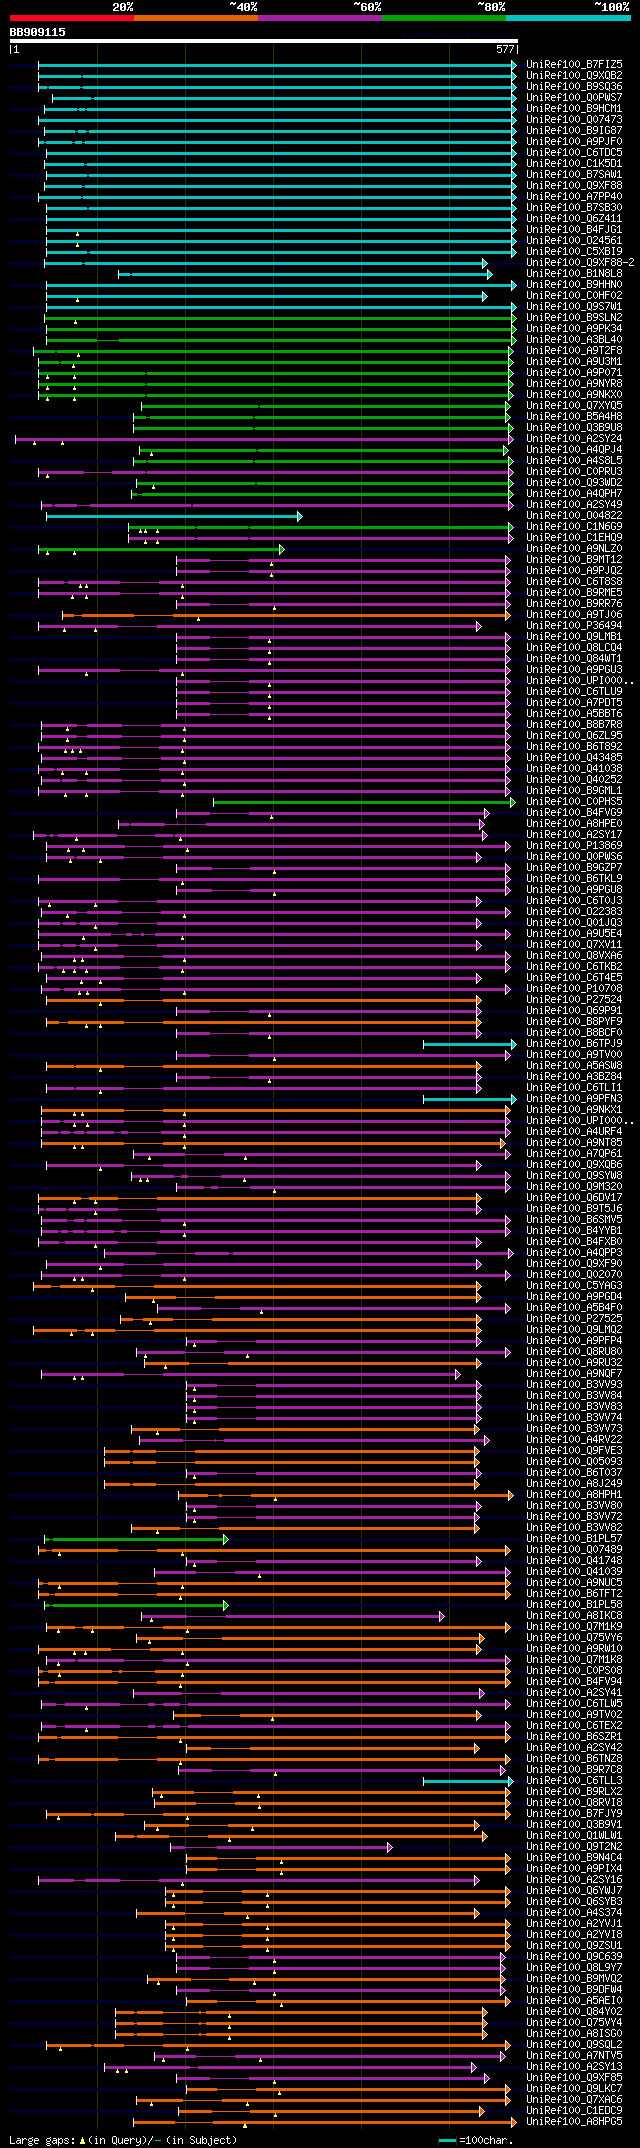Click the Large gaps legend text
Viewport: 640px width, 2148px height.
[x=123, y=2139]
